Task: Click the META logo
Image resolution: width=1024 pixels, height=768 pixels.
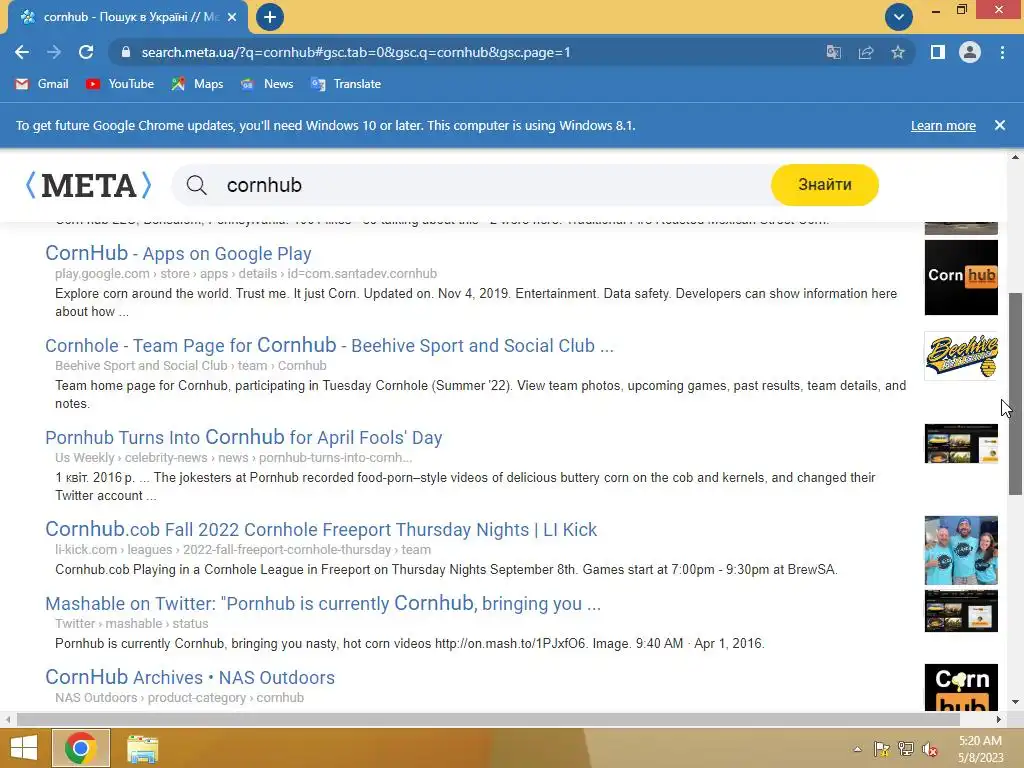Action: 89,185
